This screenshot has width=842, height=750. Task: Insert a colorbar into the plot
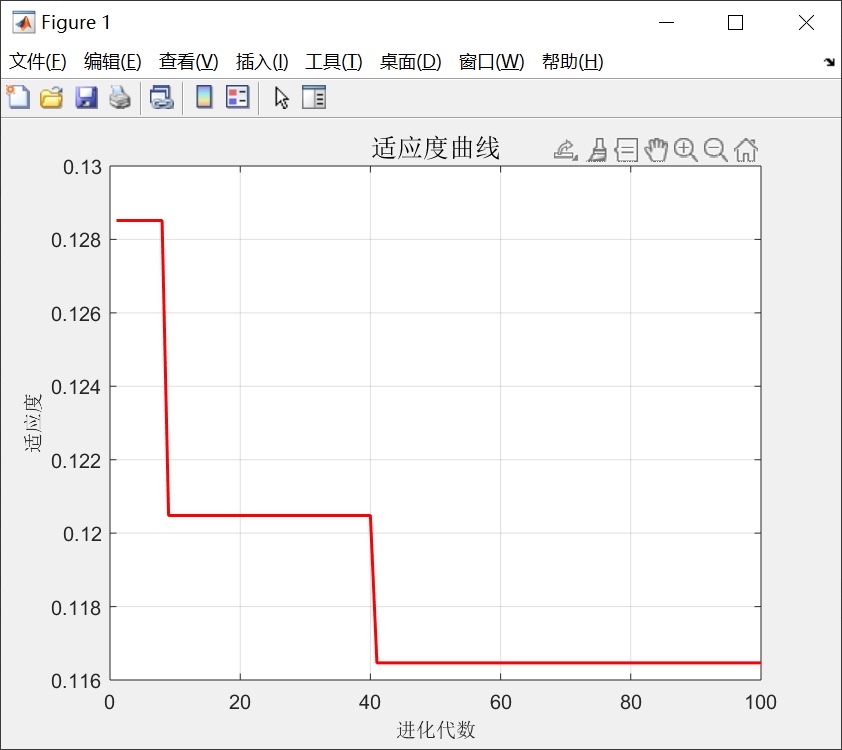coord(207,97)
